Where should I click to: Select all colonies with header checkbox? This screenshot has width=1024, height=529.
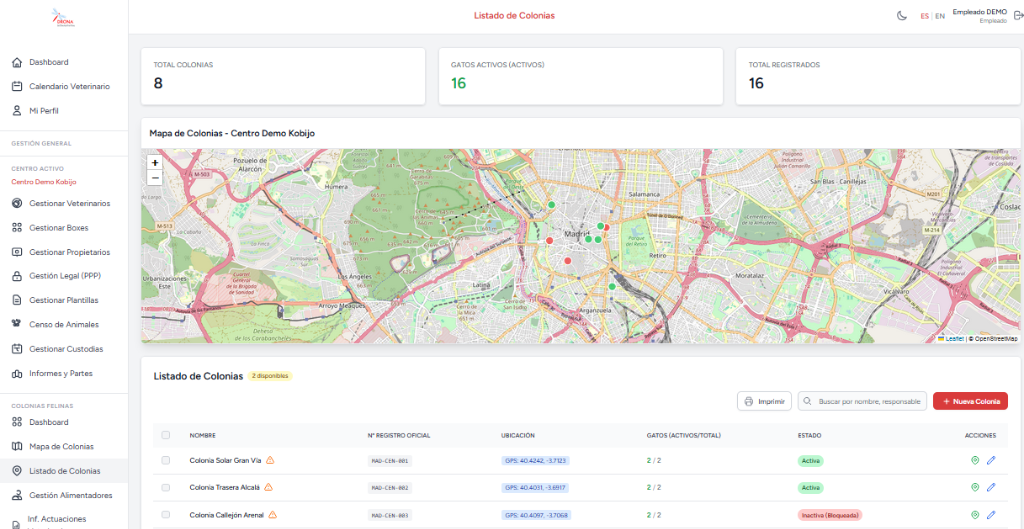[165, 435]
